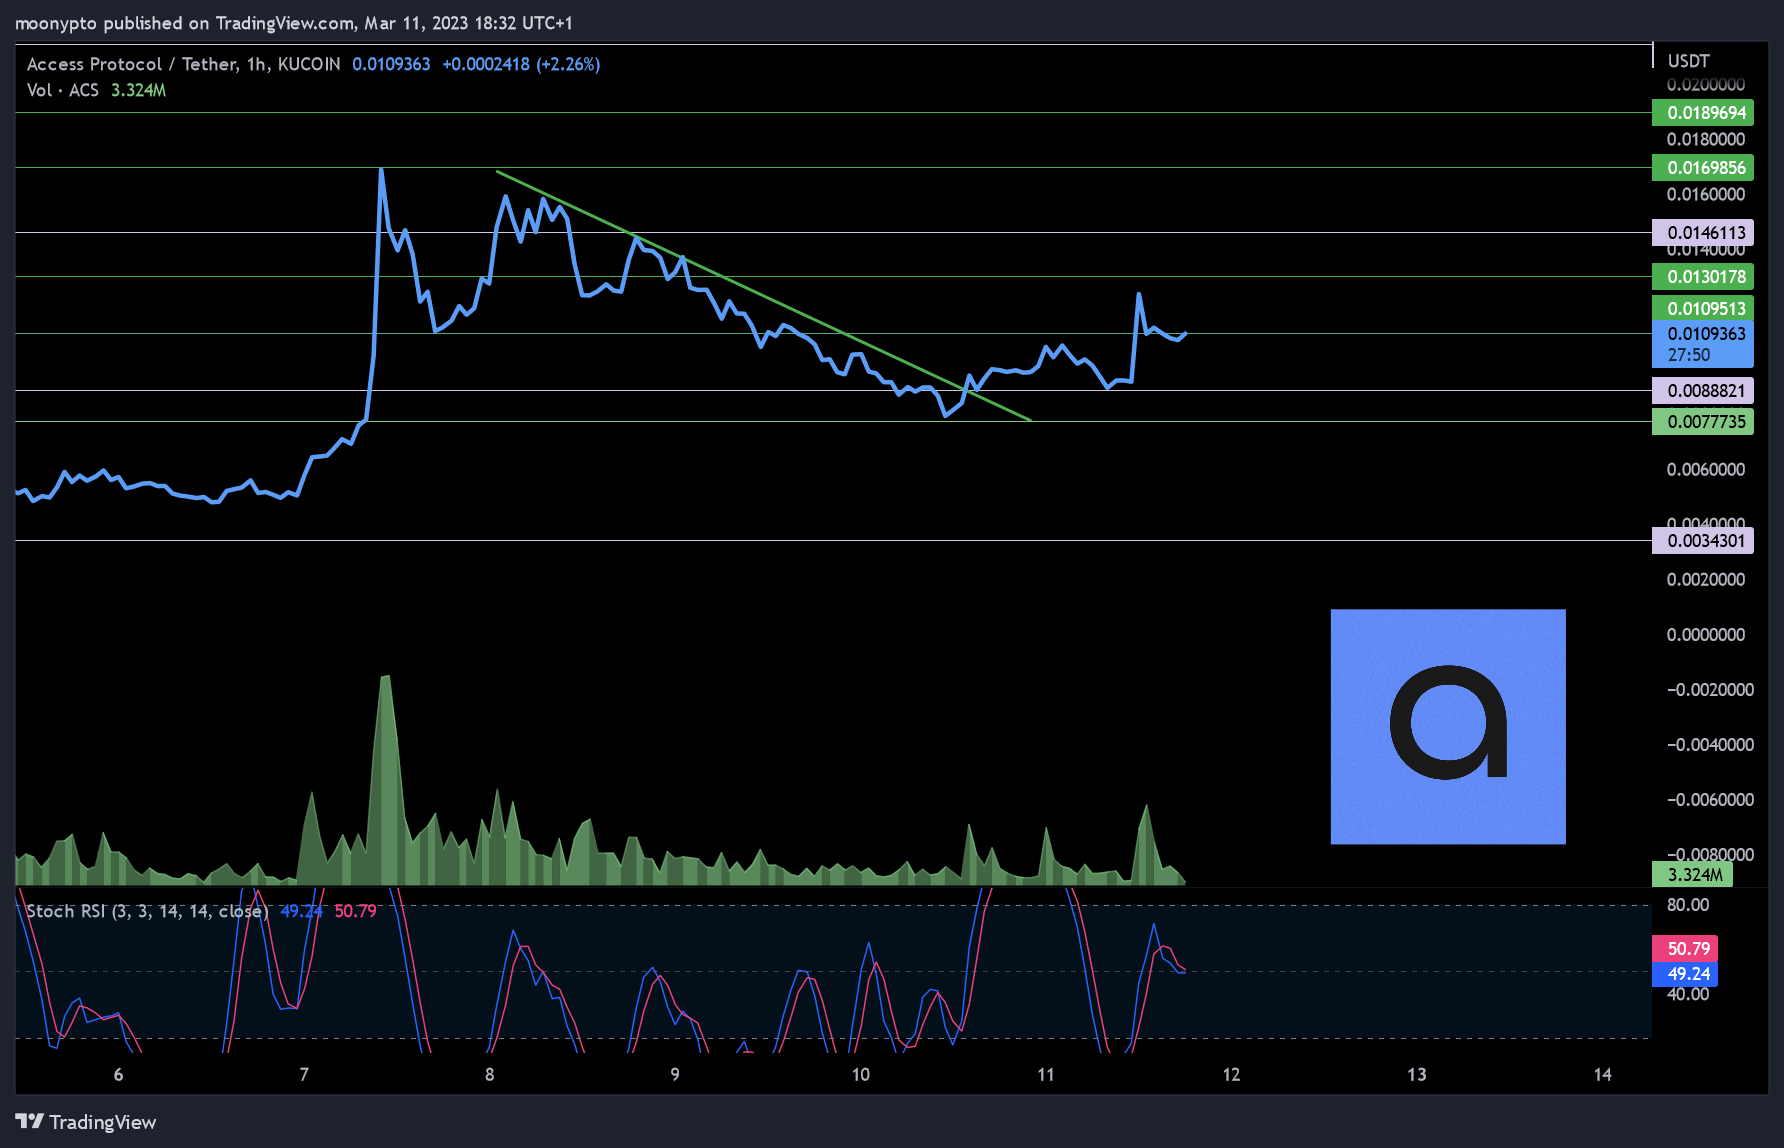The height and width of the screenshot is (1148, 1784).
Task: Click the green descending trendline
Action: pos(763,295)
